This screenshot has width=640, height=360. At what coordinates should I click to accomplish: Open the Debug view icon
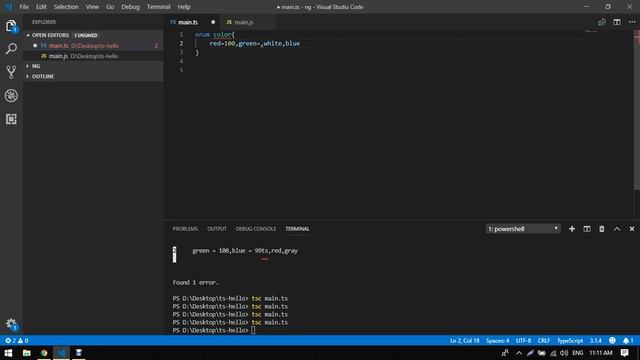click(x=11, y=96)
